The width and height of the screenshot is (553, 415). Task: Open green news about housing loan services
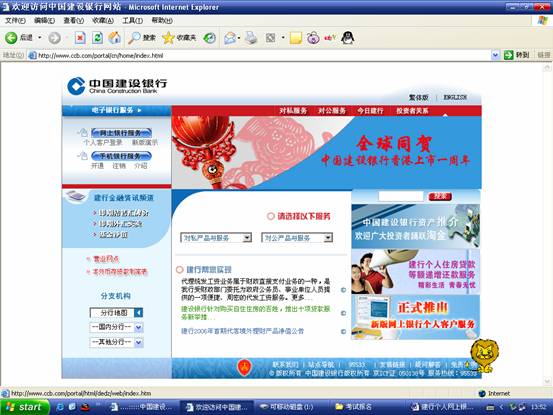pos(255,313)
